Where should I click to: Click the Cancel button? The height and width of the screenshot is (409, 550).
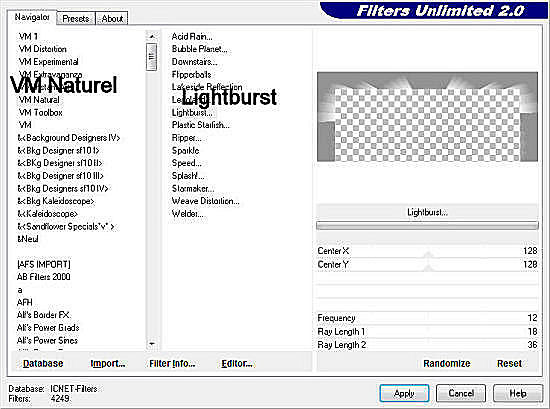coord(461,393)
